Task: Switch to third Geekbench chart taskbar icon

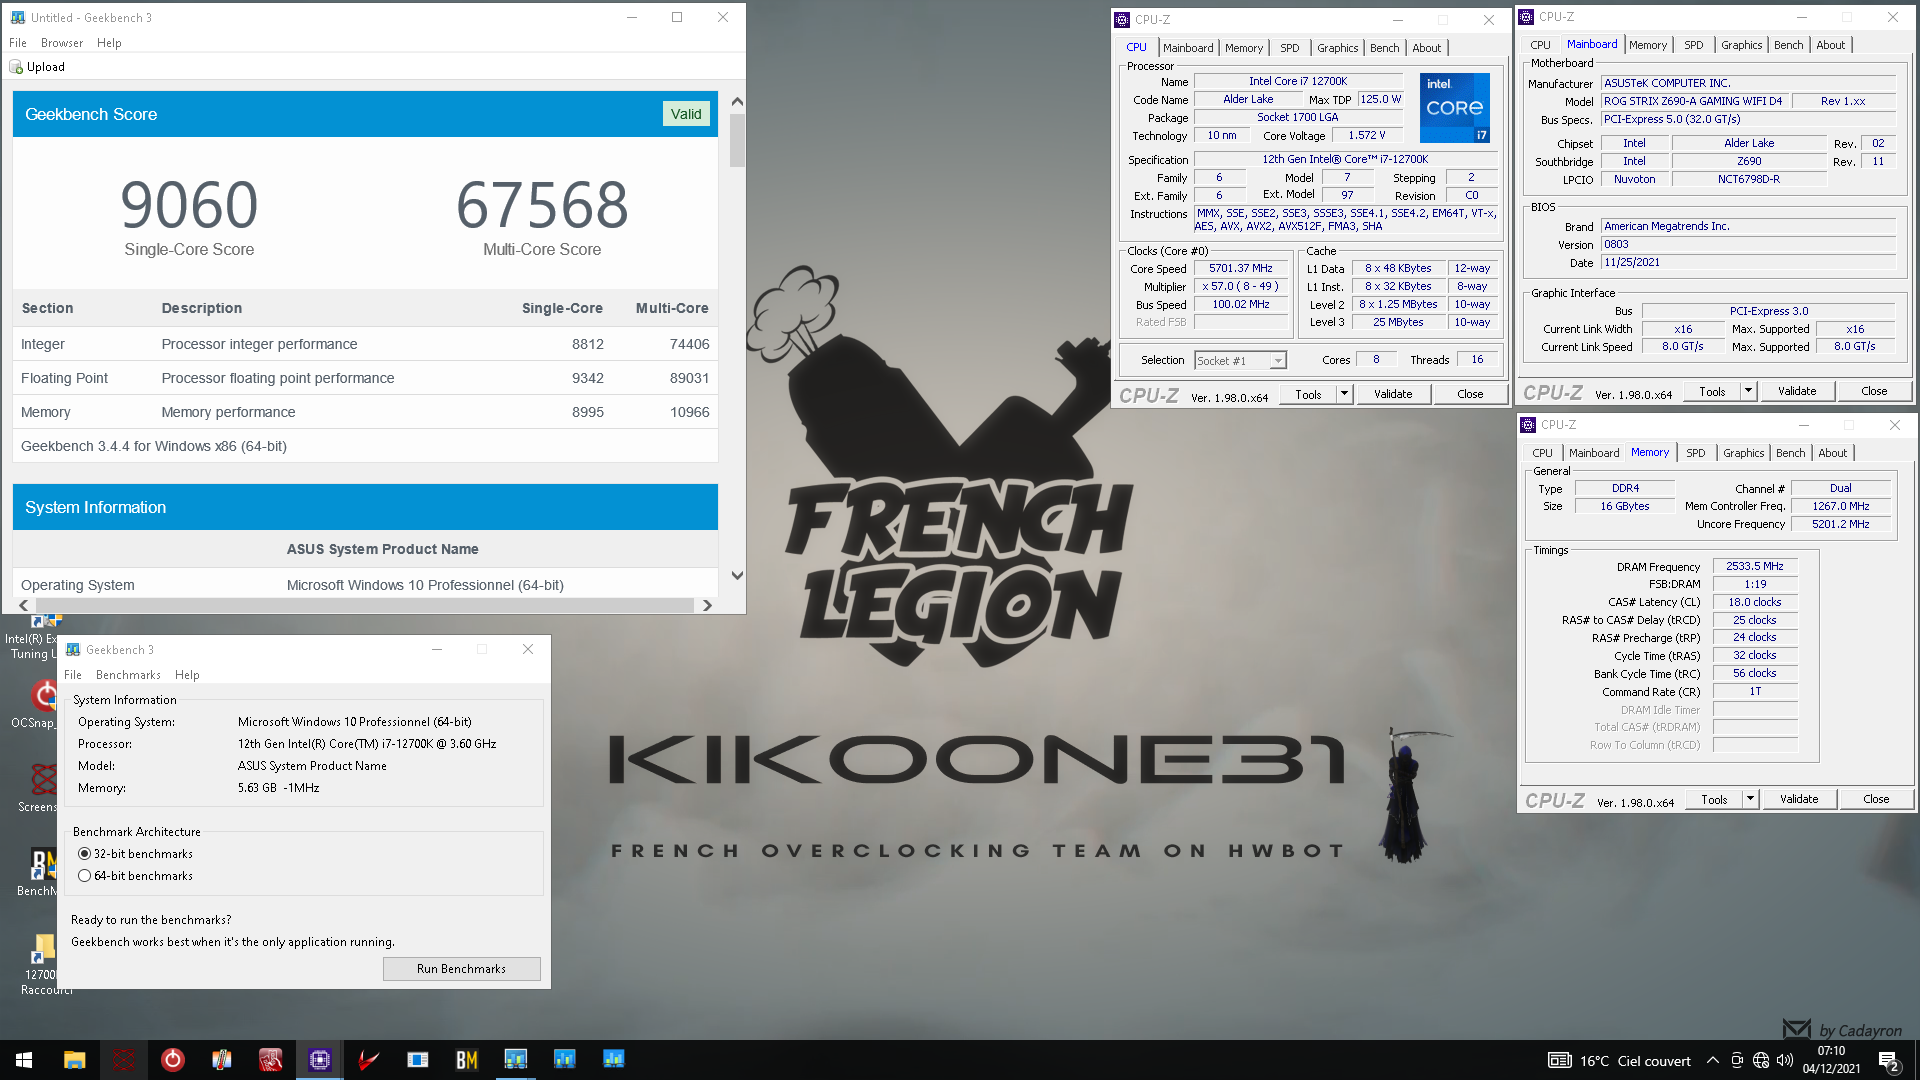Action: tap(613, 1060)
